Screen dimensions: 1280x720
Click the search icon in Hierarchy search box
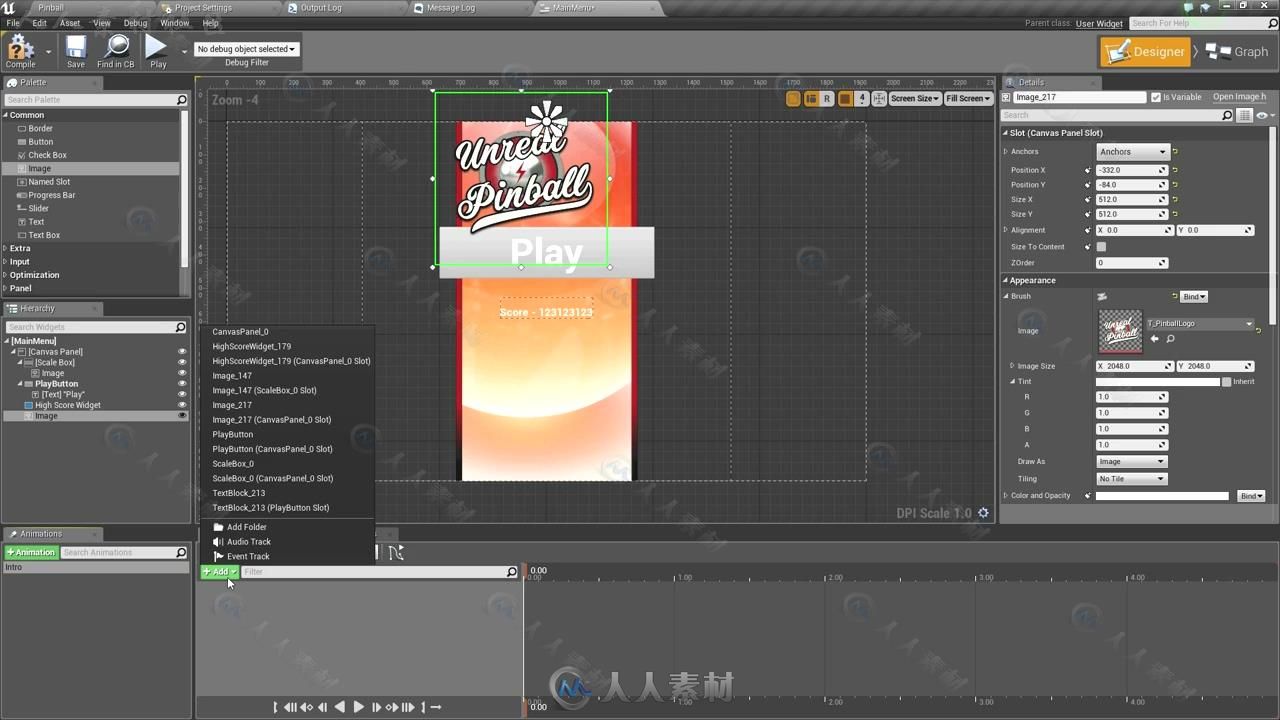tap(180, 327)
